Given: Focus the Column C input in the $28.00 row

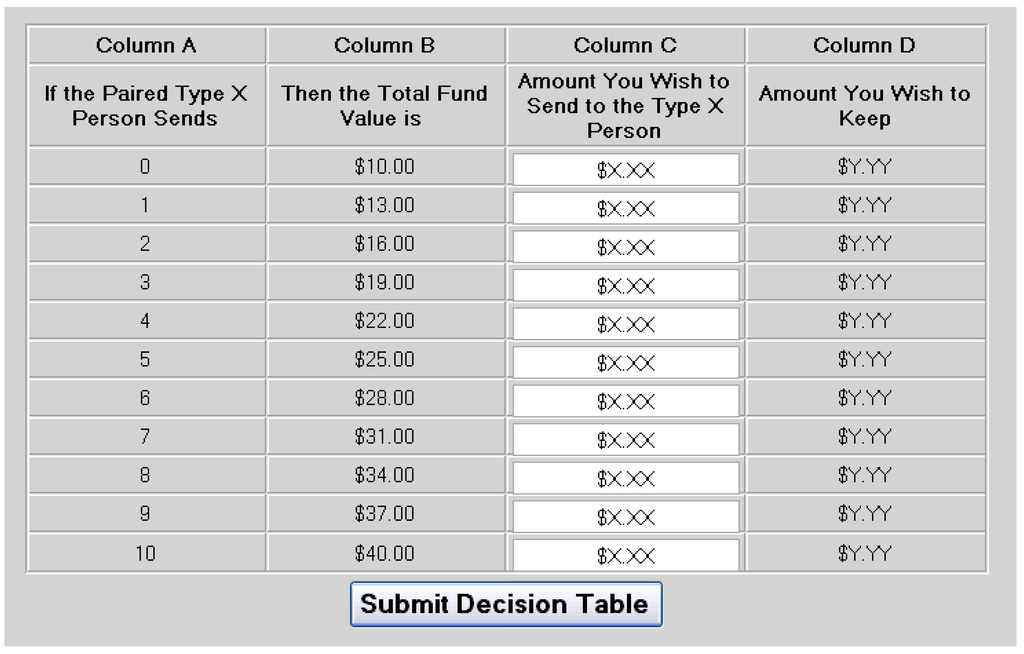Looking at the screenshot, I should pyautogui.click(x=626, y=400).
